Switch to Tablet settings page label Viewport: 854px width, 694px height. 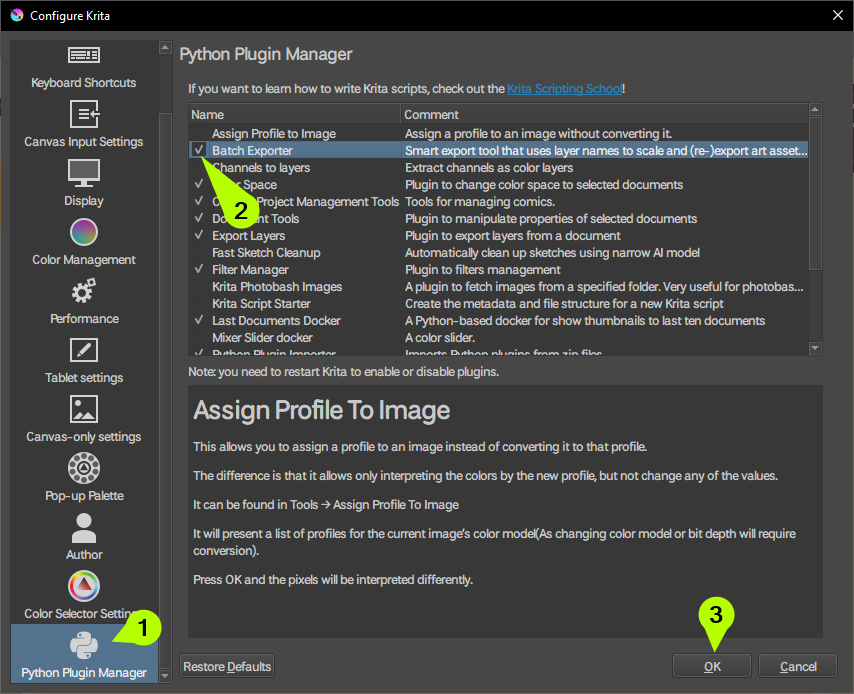click(x=83, y=378)
